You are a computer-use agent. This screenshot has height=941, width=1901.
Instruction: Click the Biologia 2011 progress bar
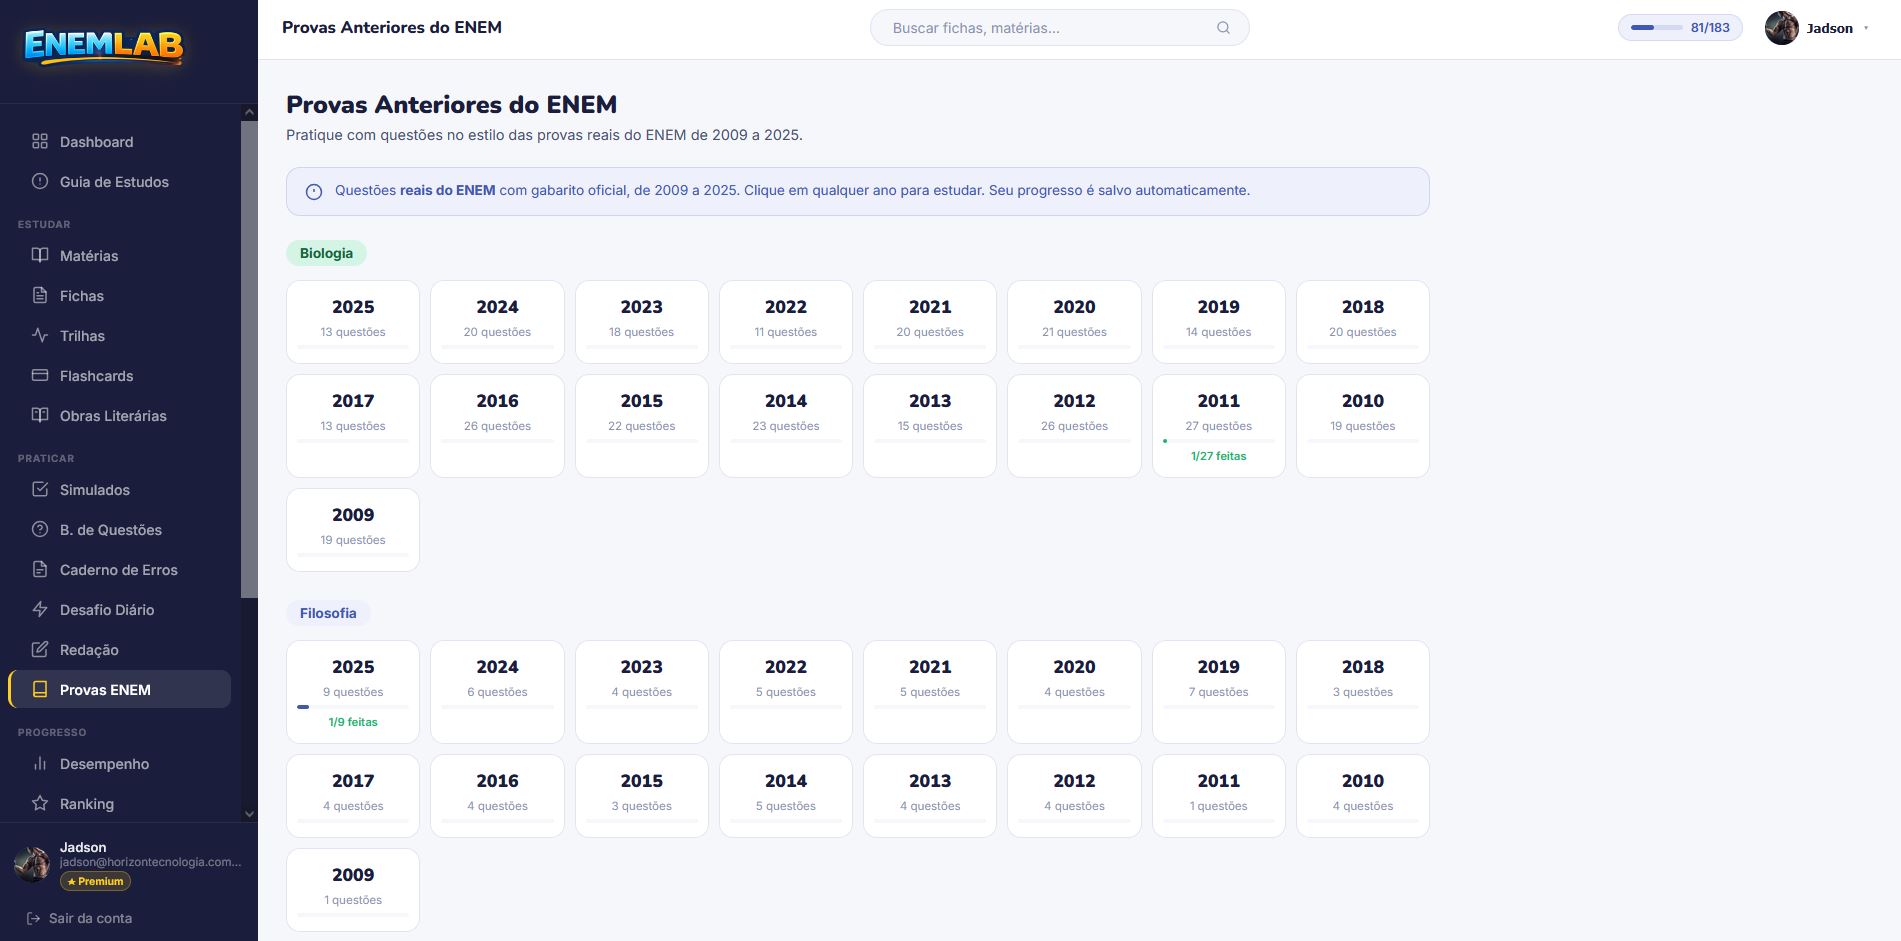pyautogui.click(x=1218, y=441)
